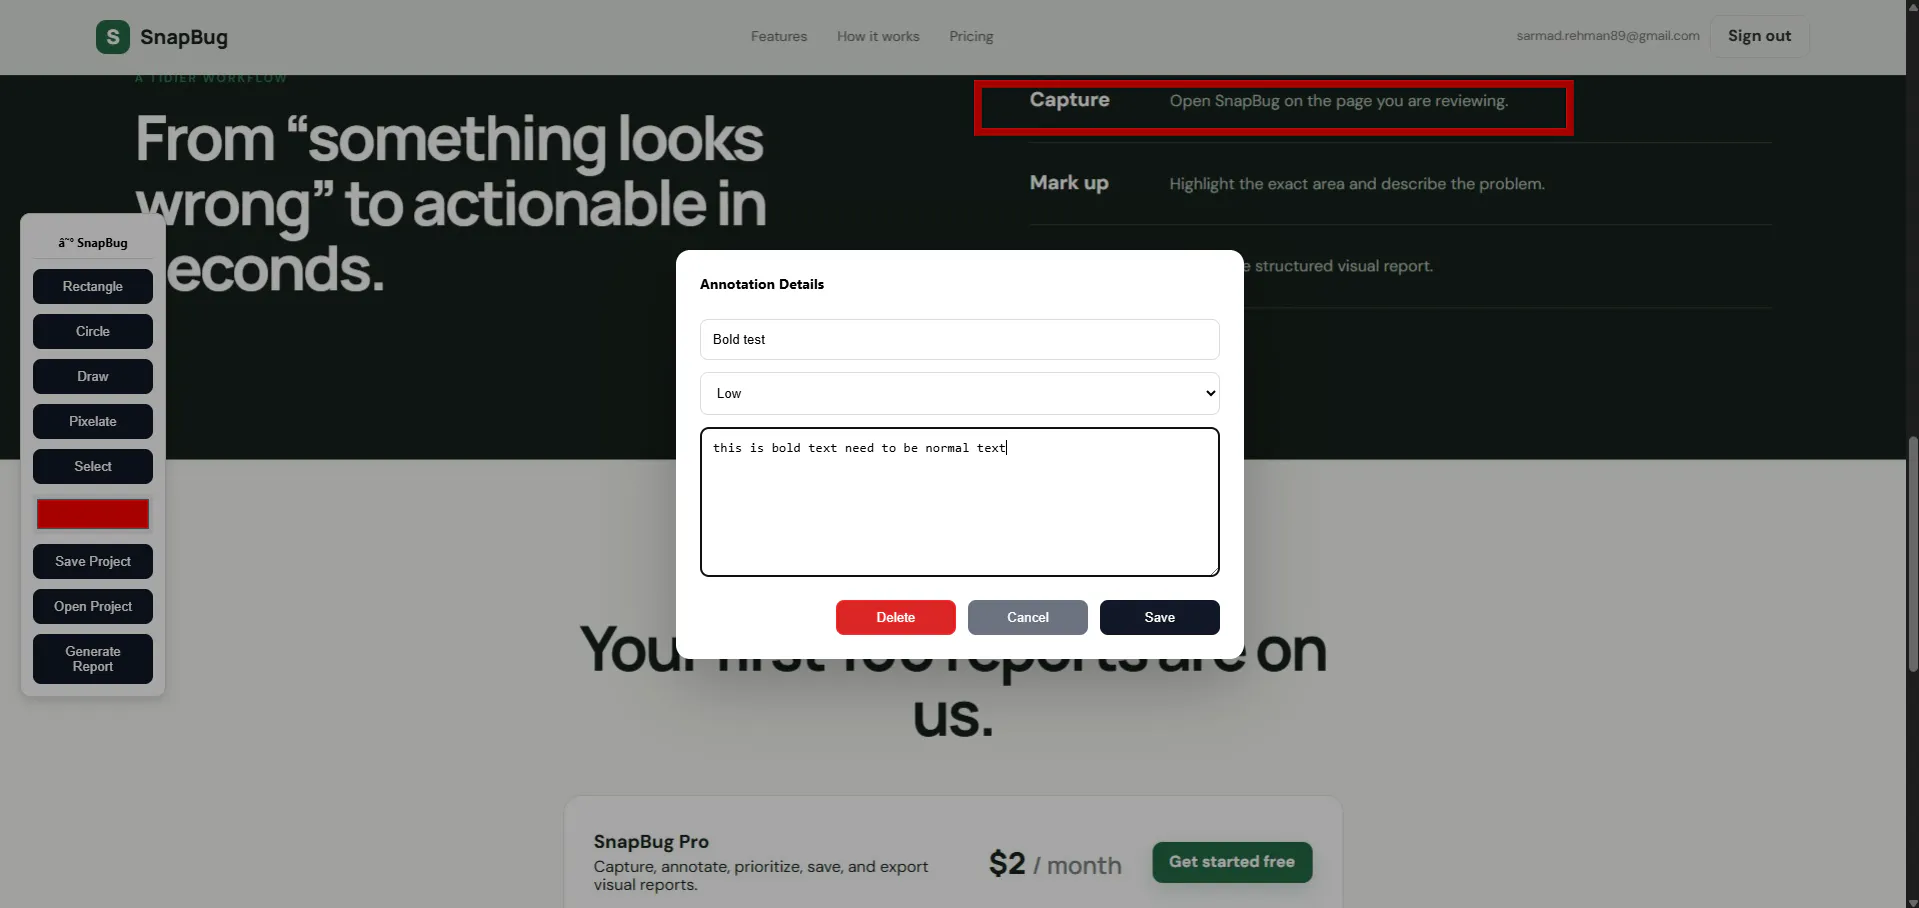Choose the Pixelate tool

tap(93, 421)
